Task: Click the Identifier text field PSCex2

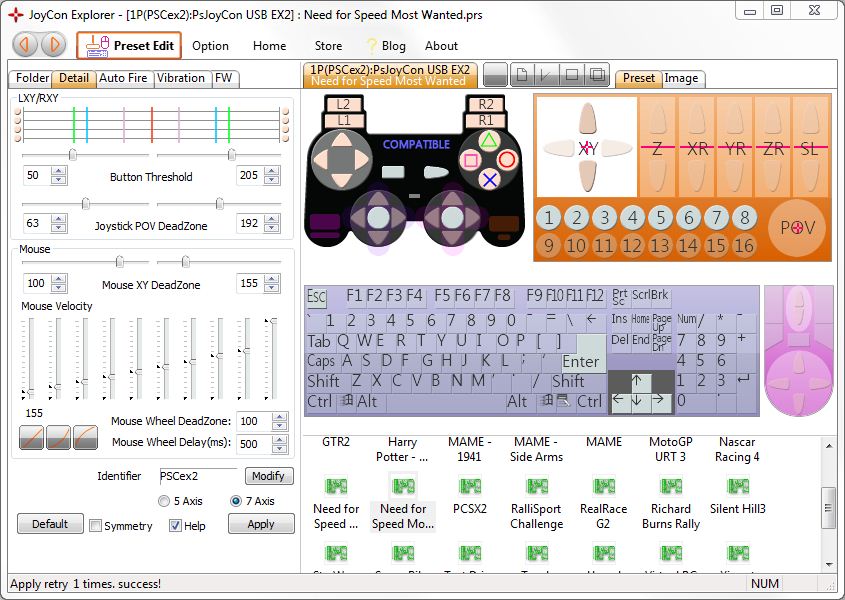Action: pyautogui.click(x=198, y=476)
